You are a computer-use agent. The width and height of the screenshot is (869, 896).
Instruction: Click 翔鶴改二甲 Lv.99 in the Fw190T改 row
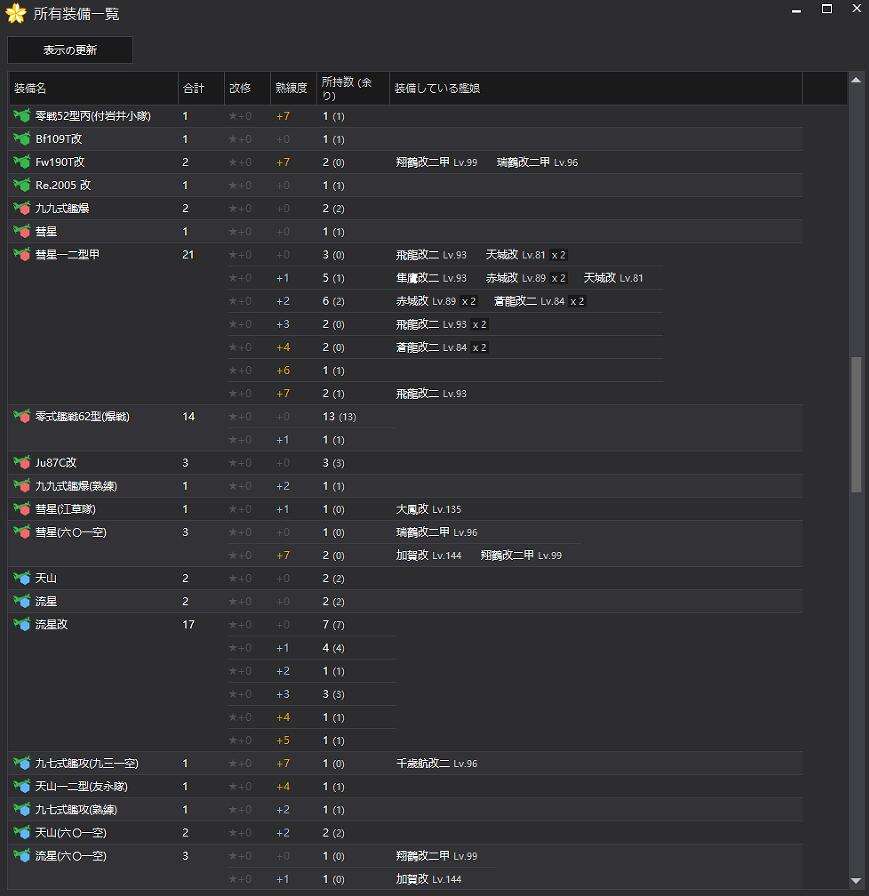click(x=436, y=162)
